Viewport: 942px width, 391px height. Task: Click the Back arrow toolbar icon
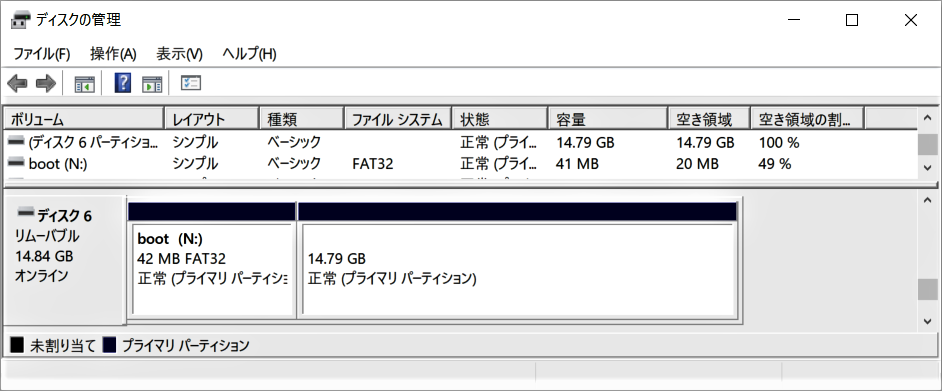[x=17, y=83]
